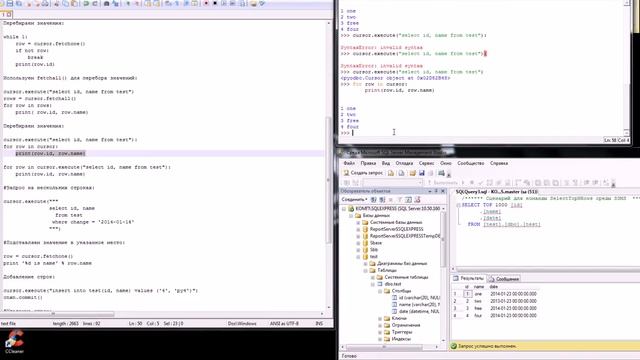The height and width of the screenshot is (360, 640).
Task: Expand the Системные таблицы folder
Action: coord(373,277)
